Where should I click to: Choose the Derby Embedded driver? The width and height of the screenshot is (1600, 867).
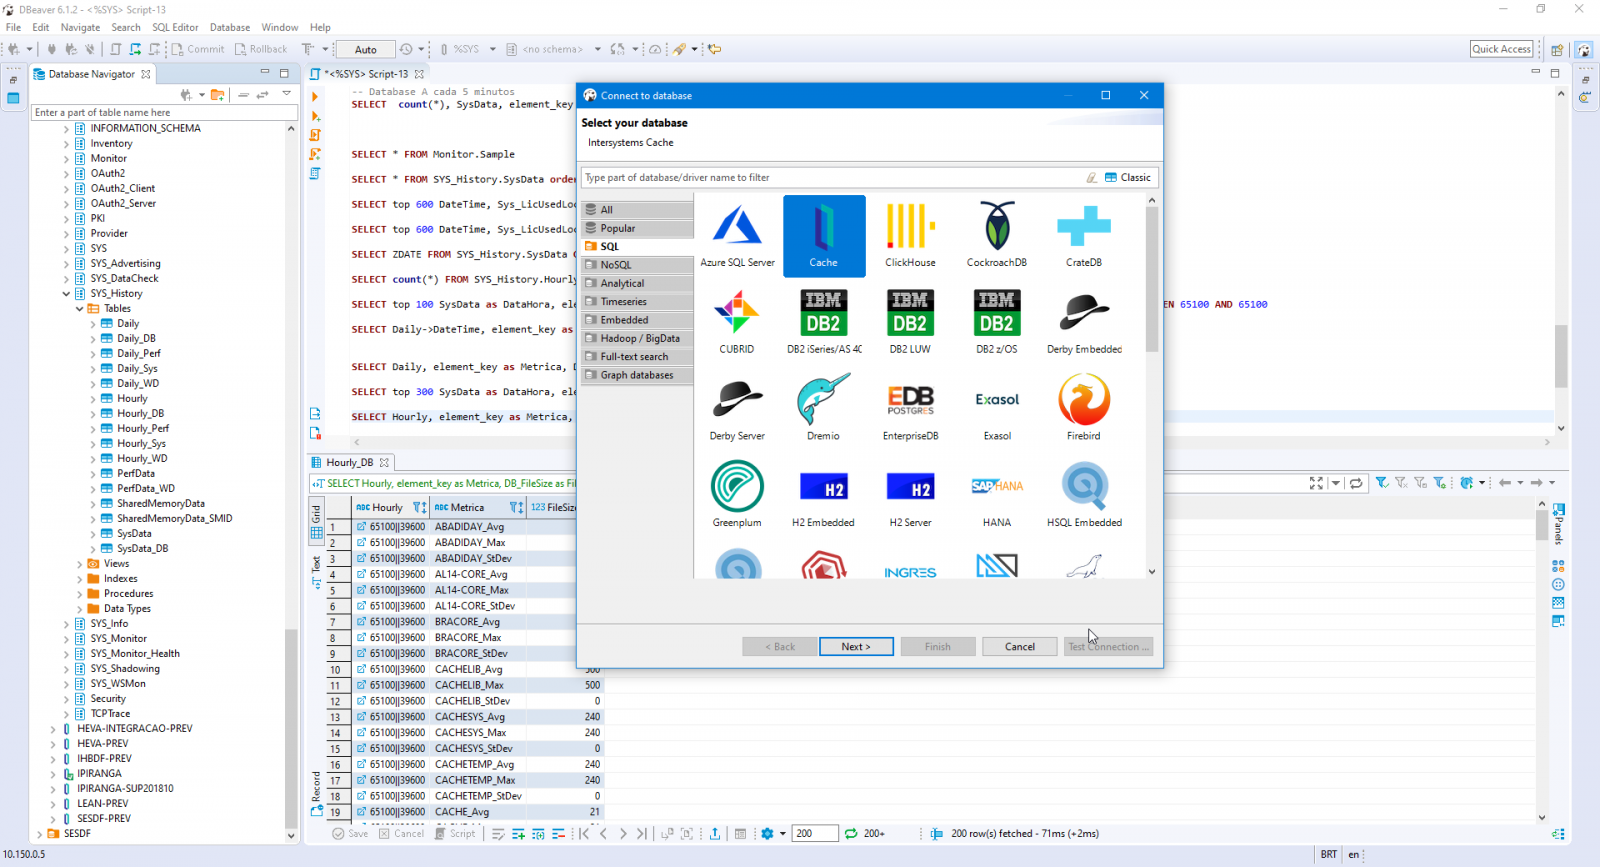point(1084,322)
